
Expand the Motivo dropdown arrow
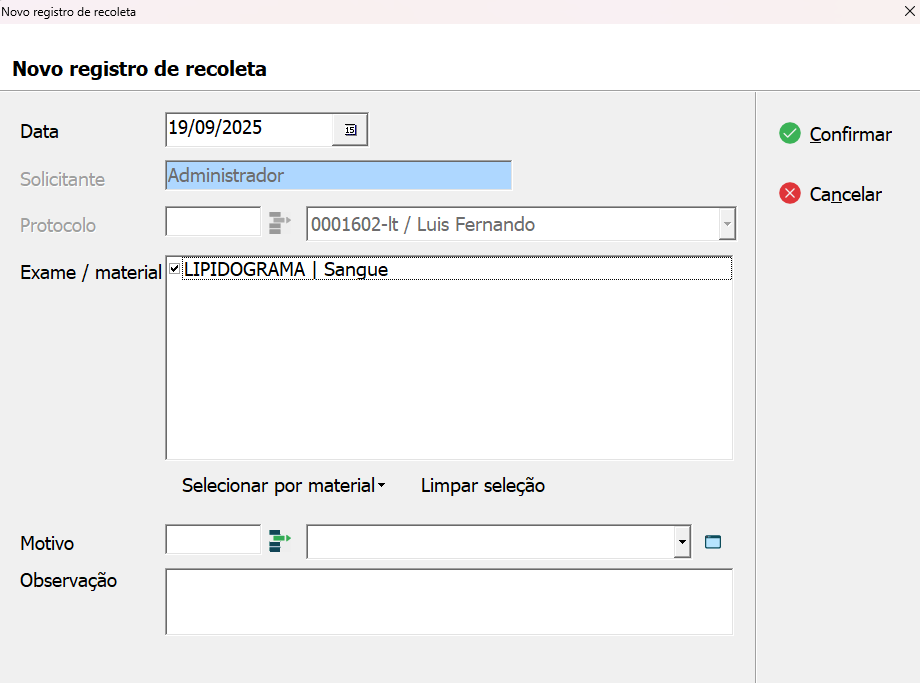[682, 542]
